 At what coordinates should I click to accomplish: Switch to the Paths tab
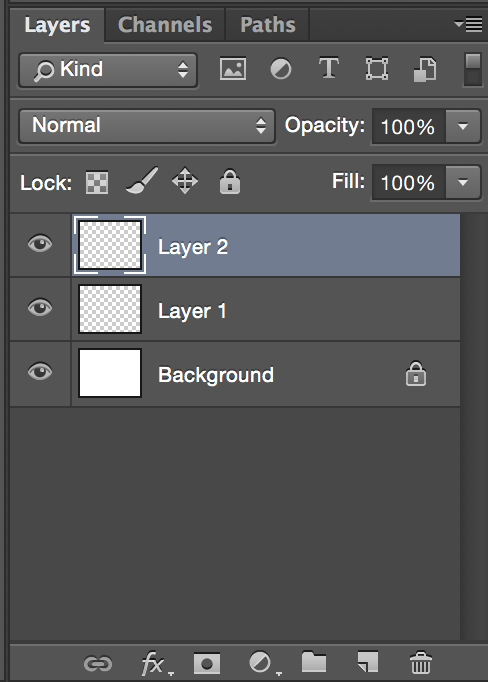point(267,25)
